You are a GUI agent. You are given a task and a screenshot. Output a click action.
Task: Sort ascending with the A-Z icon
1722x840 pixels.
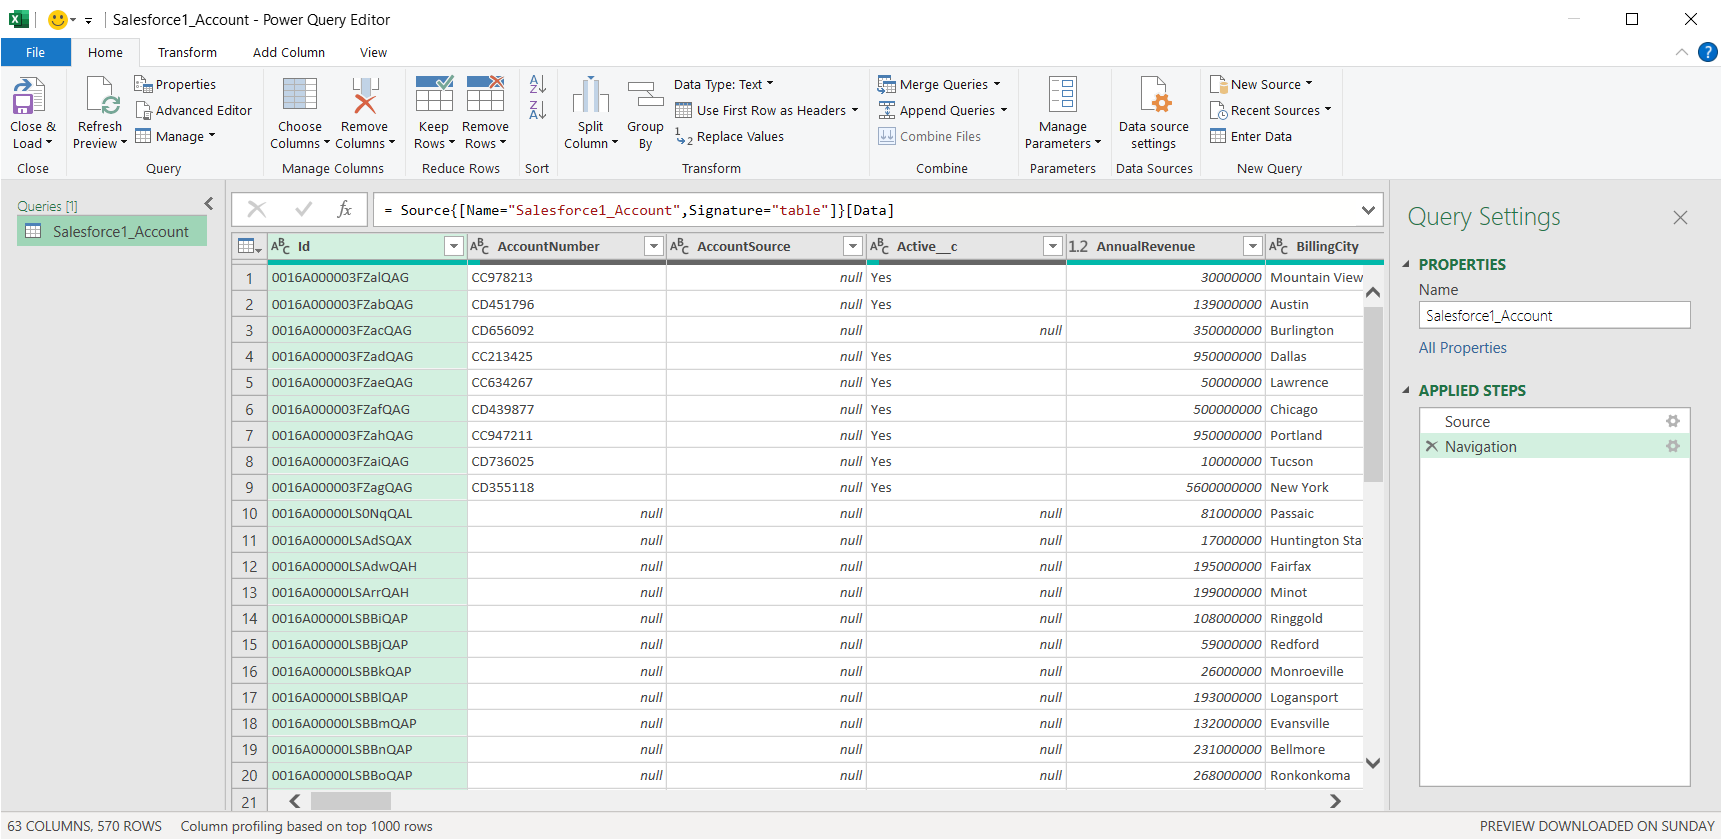pos(537,85)
